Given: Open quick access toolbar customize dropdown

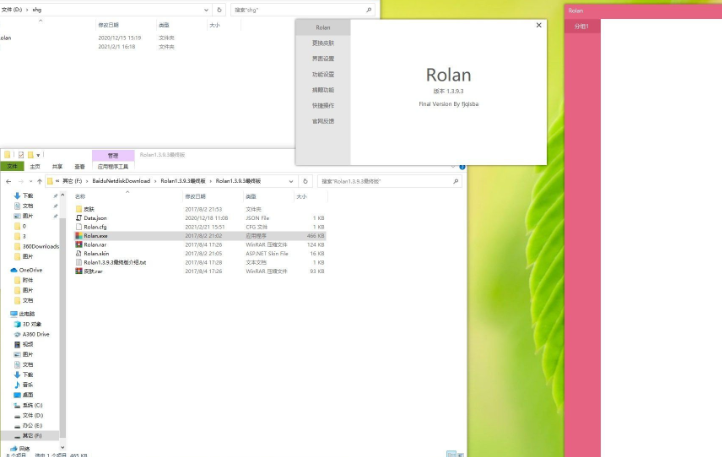Looking at the screenshot, I should 38,155.
